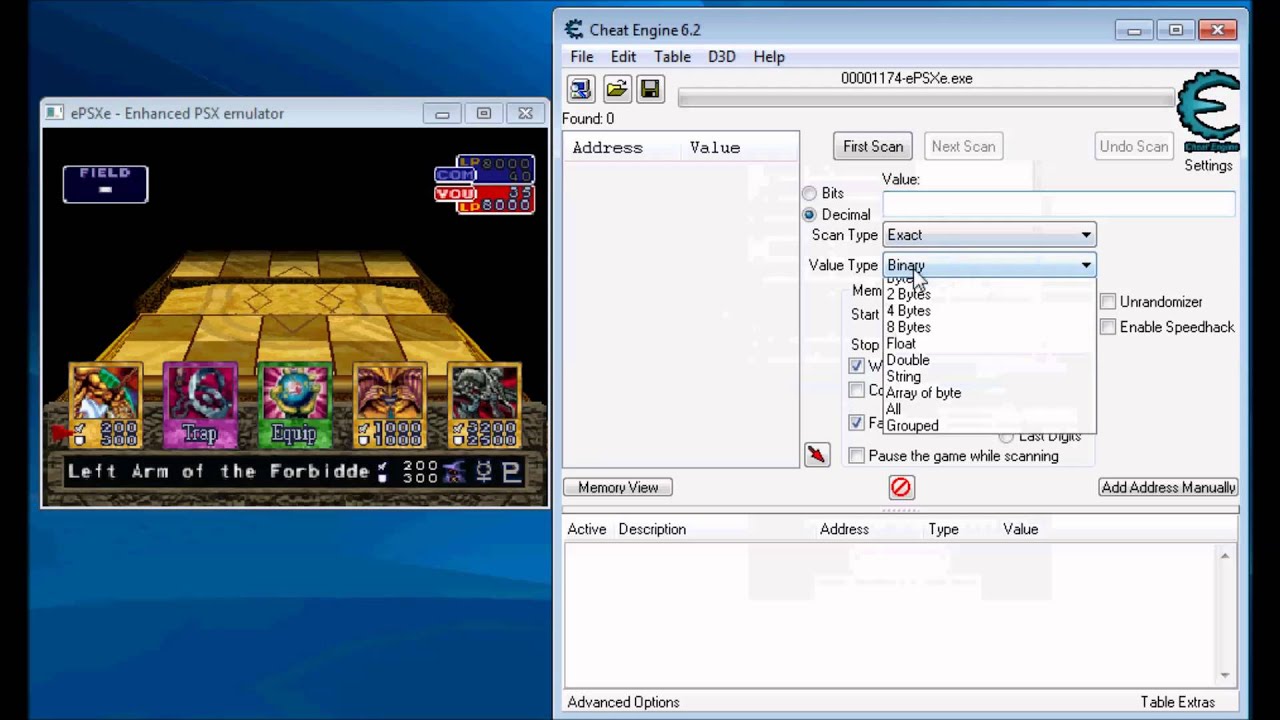The image size is (1280, 720).
Task: Click the Undo Scan button
Action: (x=1133, y=146)
